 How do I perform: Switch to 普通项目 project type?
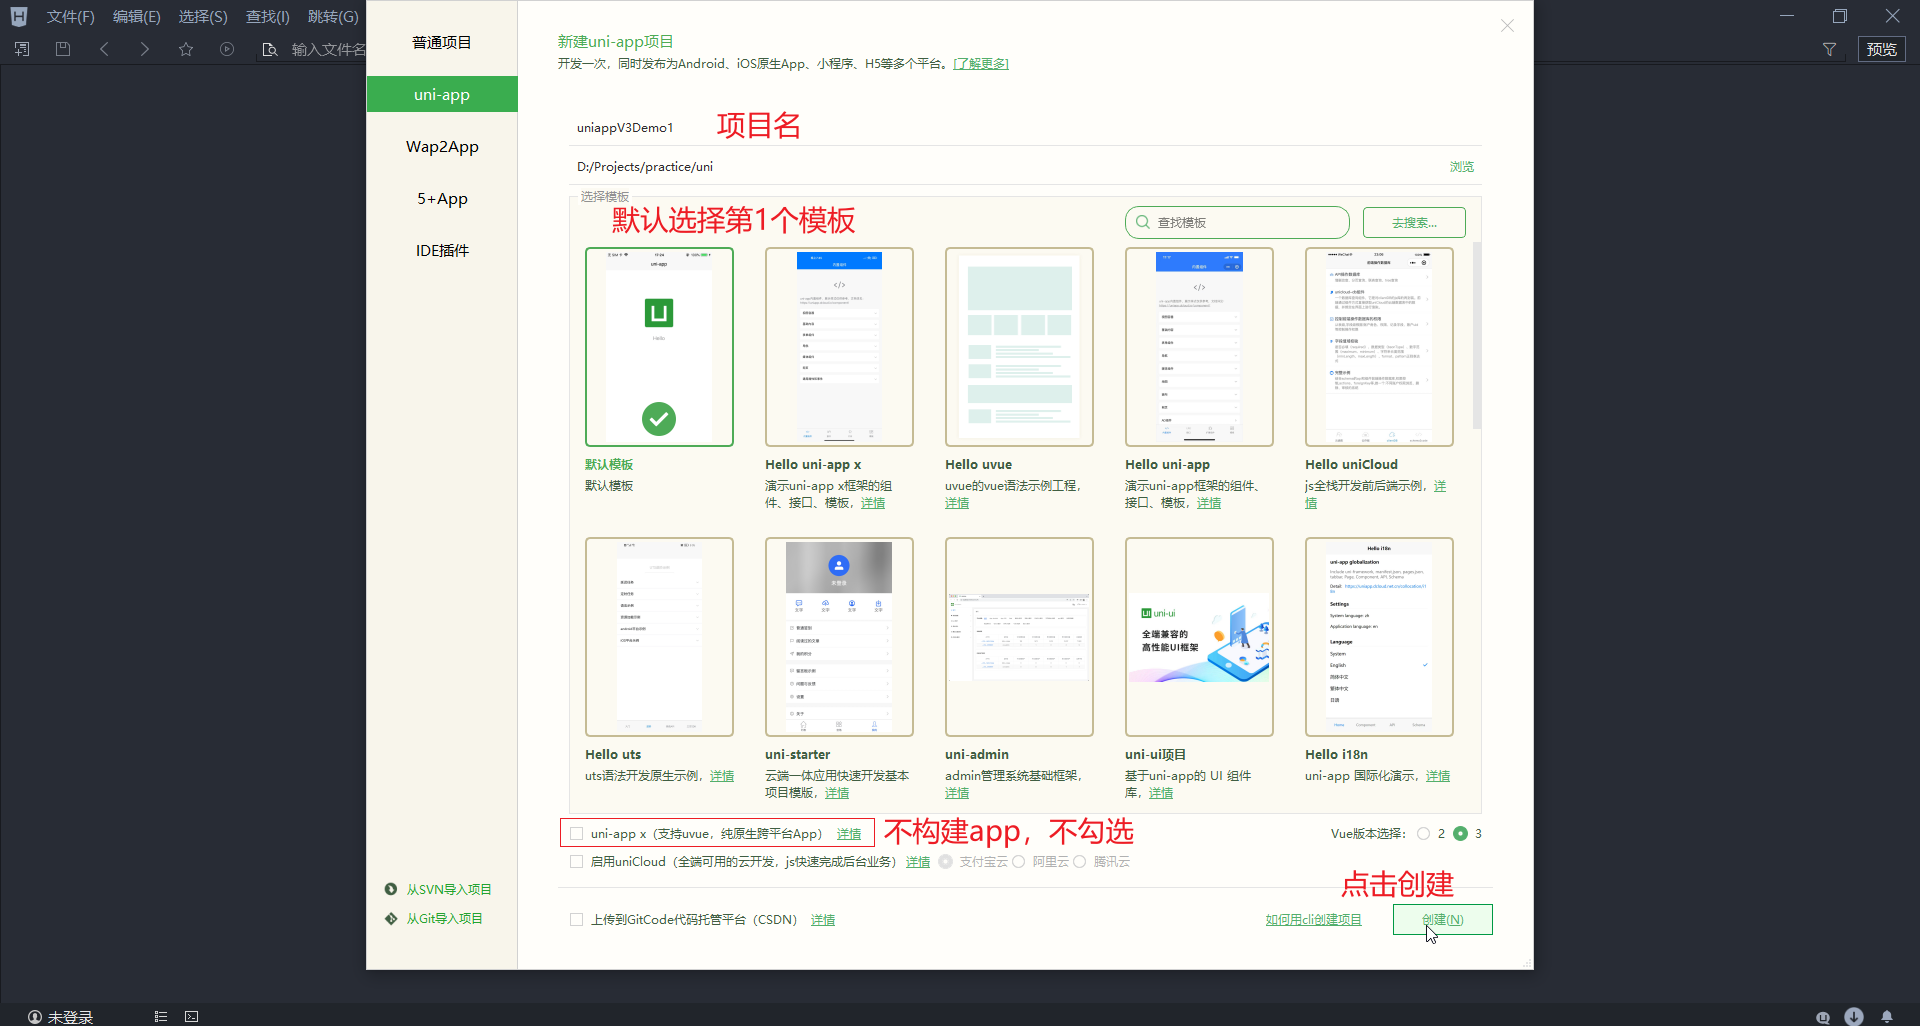(442, 42)
